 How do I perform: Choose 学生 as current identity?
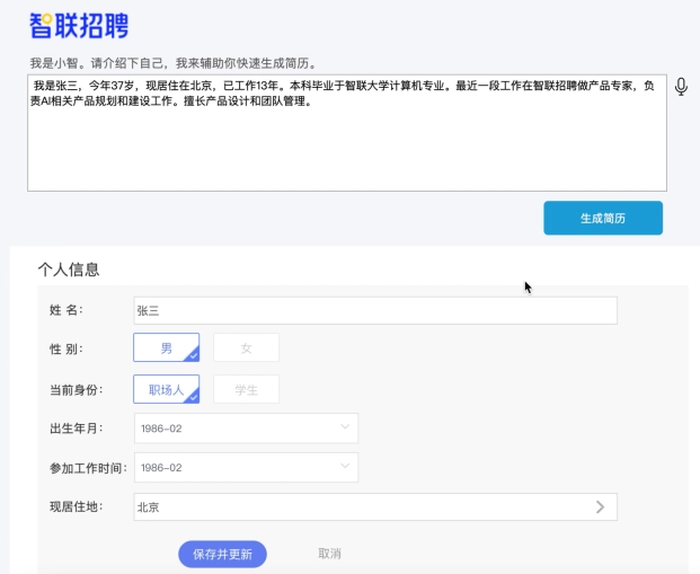tap(246, 389)
